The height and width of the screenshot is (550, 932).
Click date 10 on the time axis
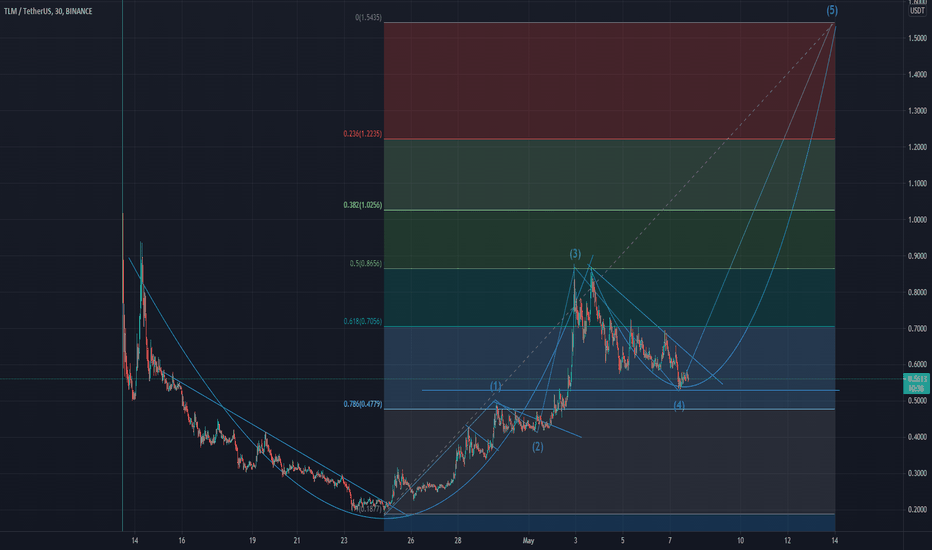[x=741, y=540]
